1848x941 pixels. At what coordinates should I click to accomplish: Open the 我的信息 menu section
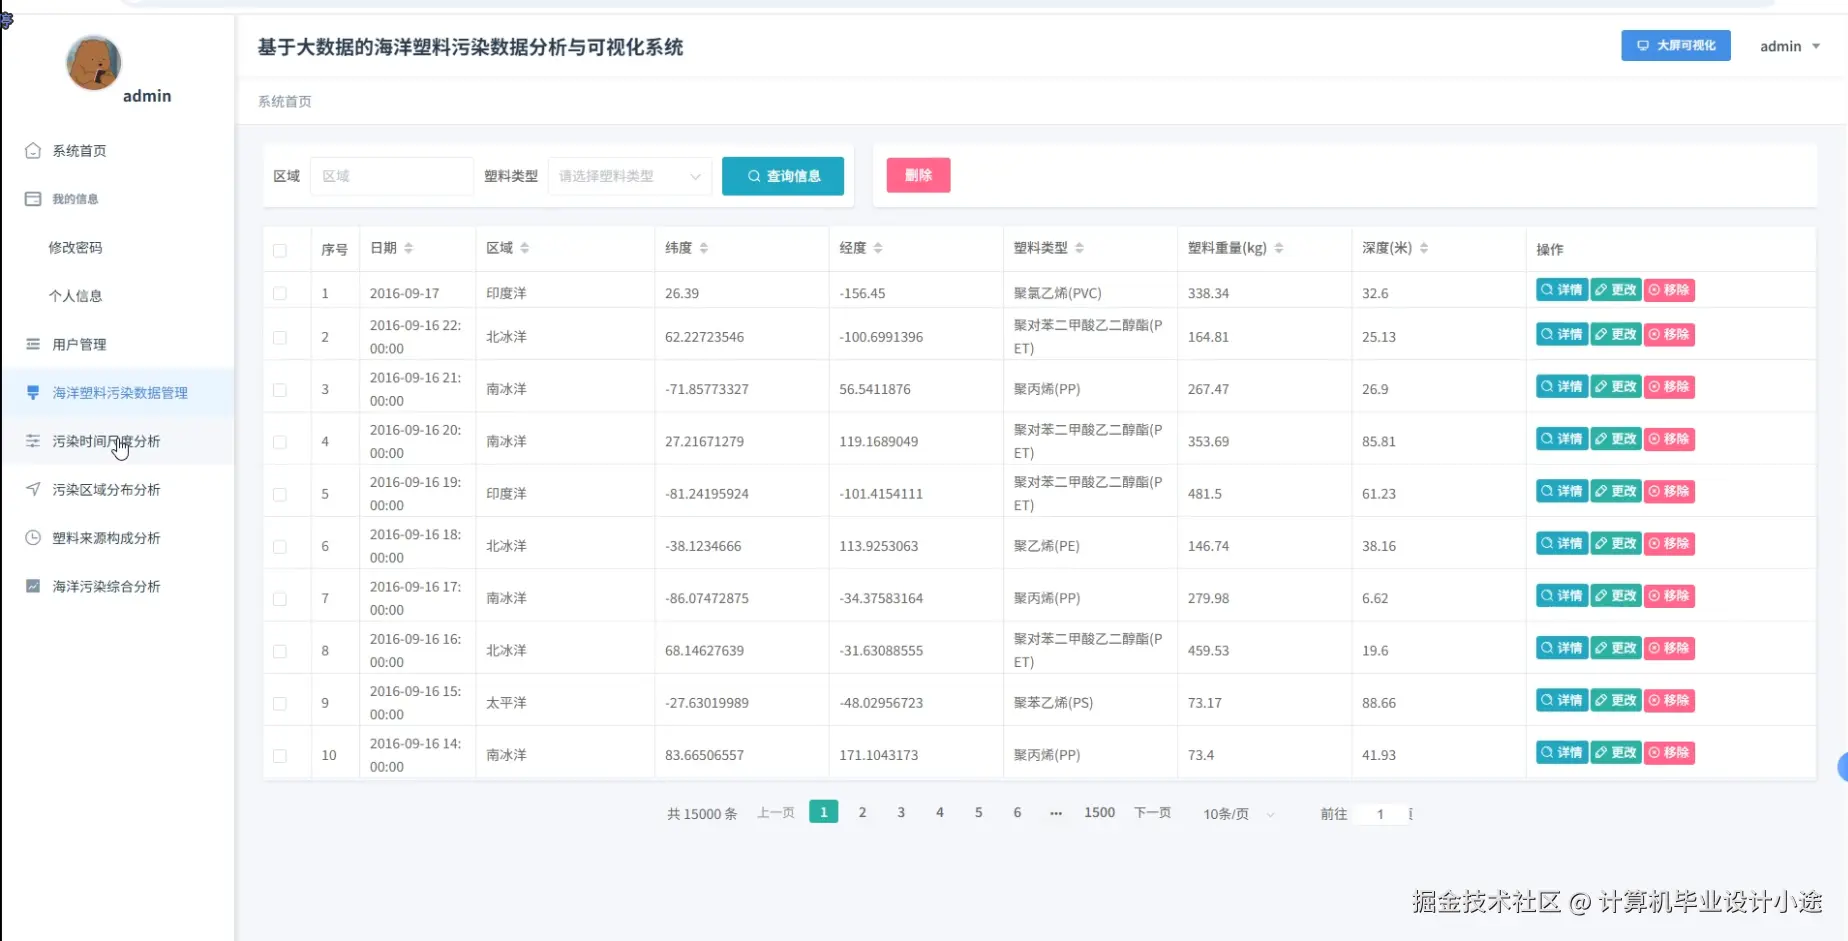coord(75,198)
